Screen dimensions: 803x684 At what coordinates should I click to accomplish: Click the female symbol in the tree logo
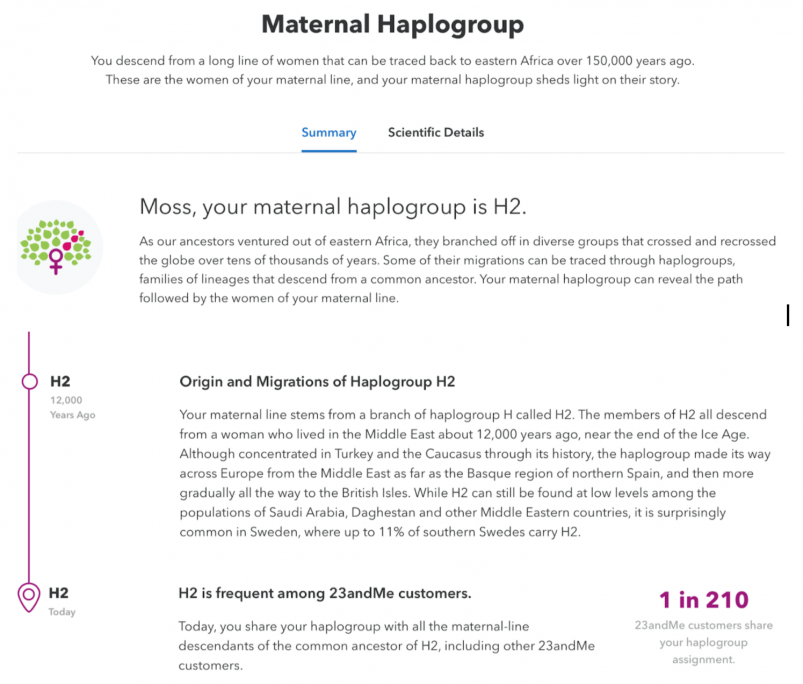click(x=56, y=261)
